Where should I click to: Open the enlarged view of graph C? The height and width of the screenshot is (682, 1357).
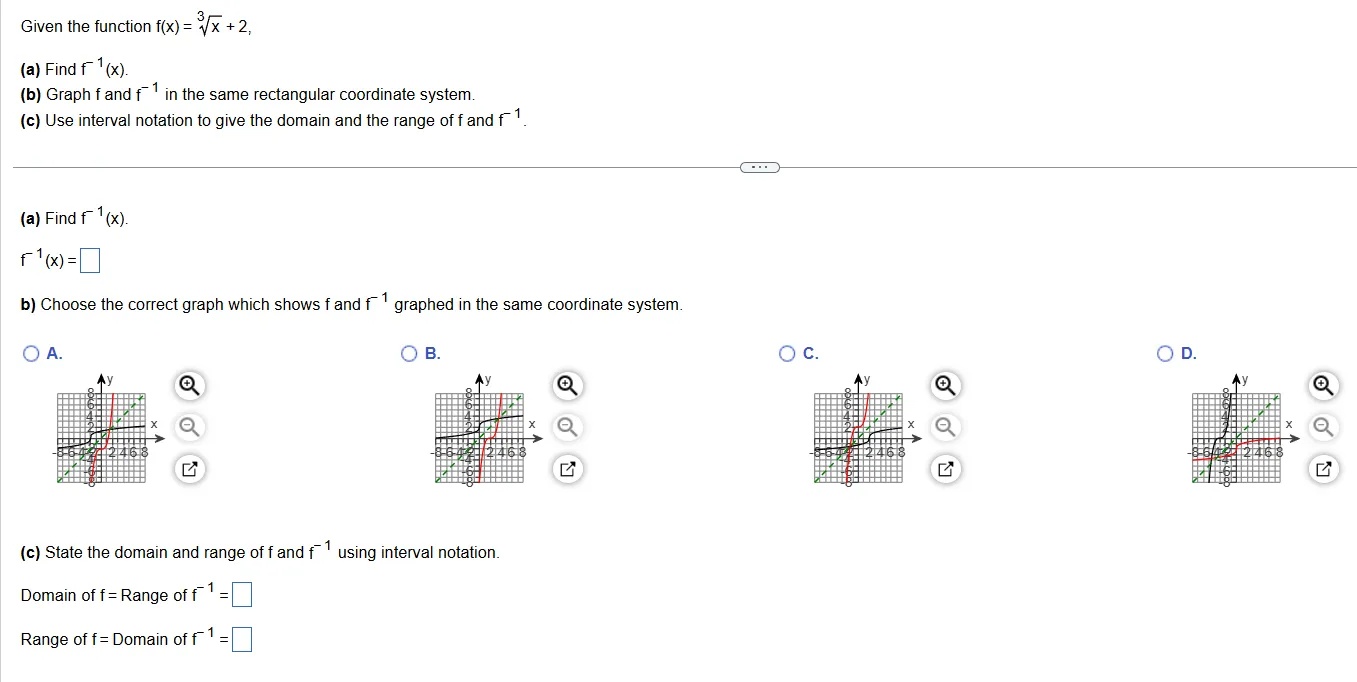[x=944, y=469]
